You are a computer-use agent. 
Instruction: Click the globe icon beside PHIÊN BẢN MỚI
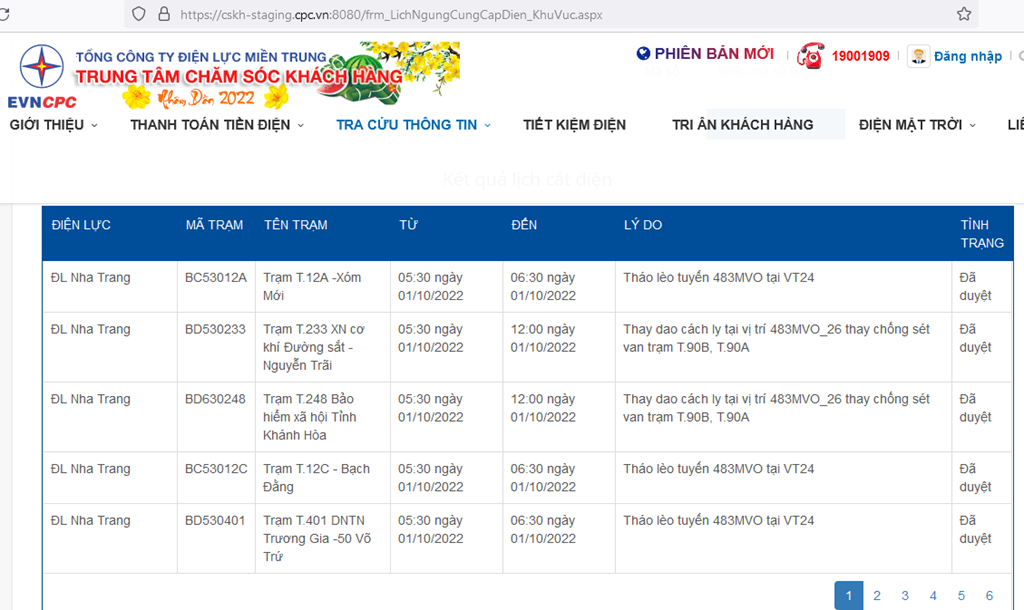643,54
